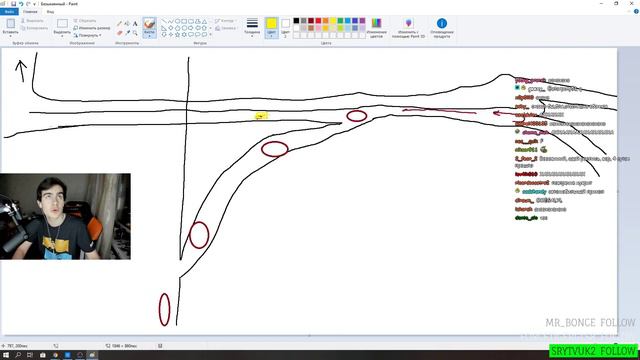Screen dimensions: 640x360
Task: Select the Color 1 yellow box
Action: click(271, 27)
